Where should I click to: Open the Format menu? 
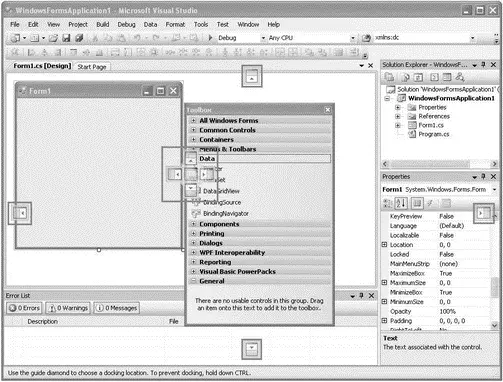point(175,24)
